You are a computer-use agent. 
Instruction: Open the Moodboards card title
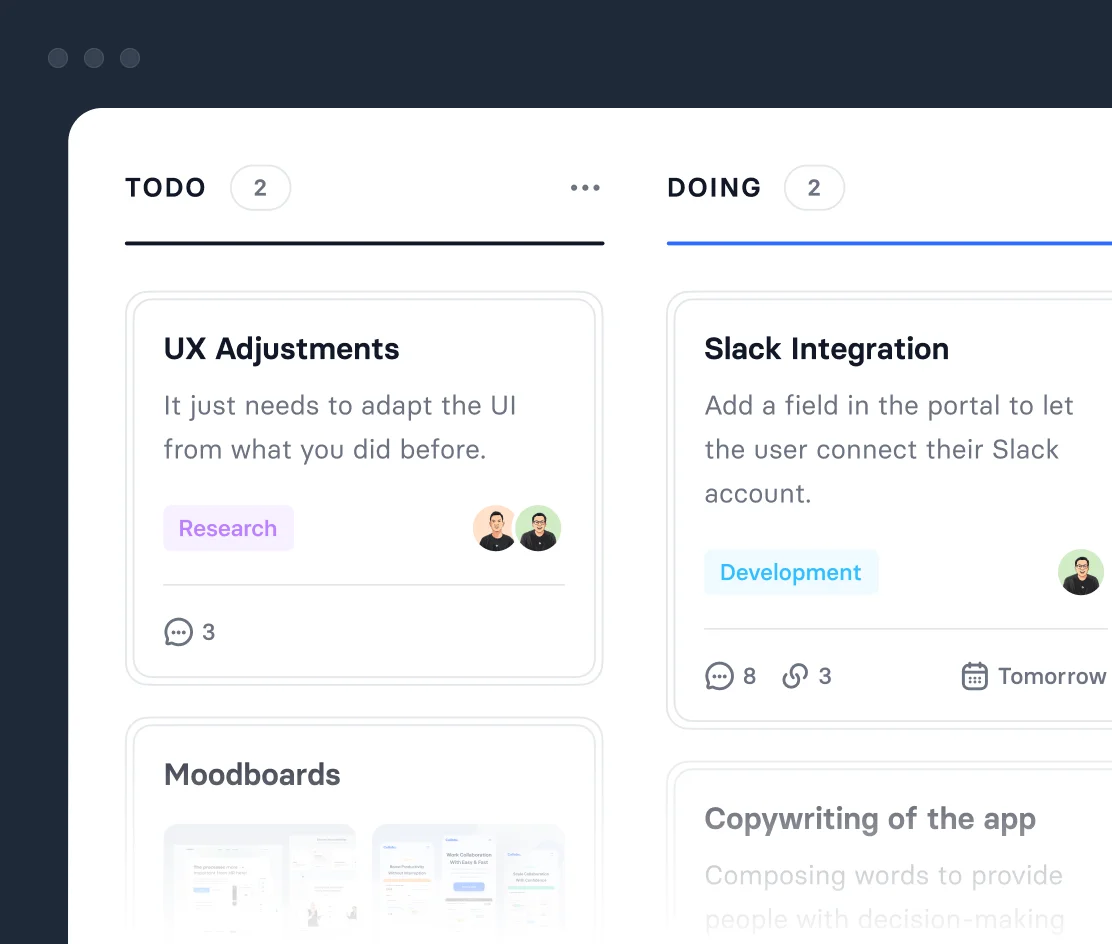(x=252, y=775)
